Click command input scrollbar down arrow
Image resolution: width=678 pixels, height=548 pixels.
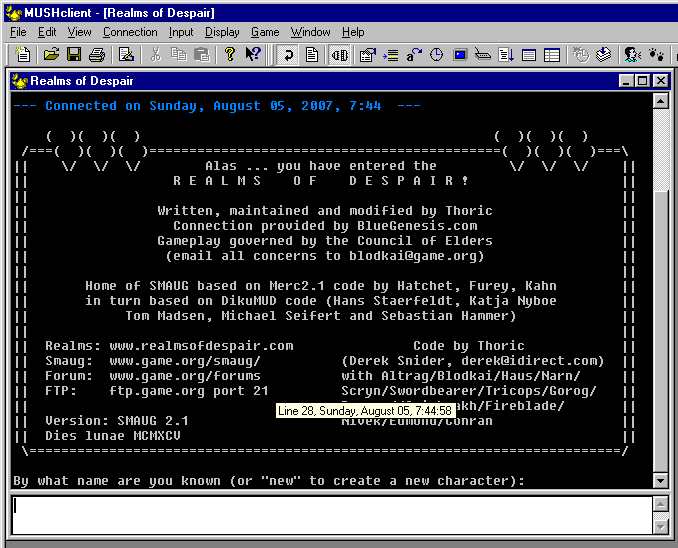tap(661, 526)
